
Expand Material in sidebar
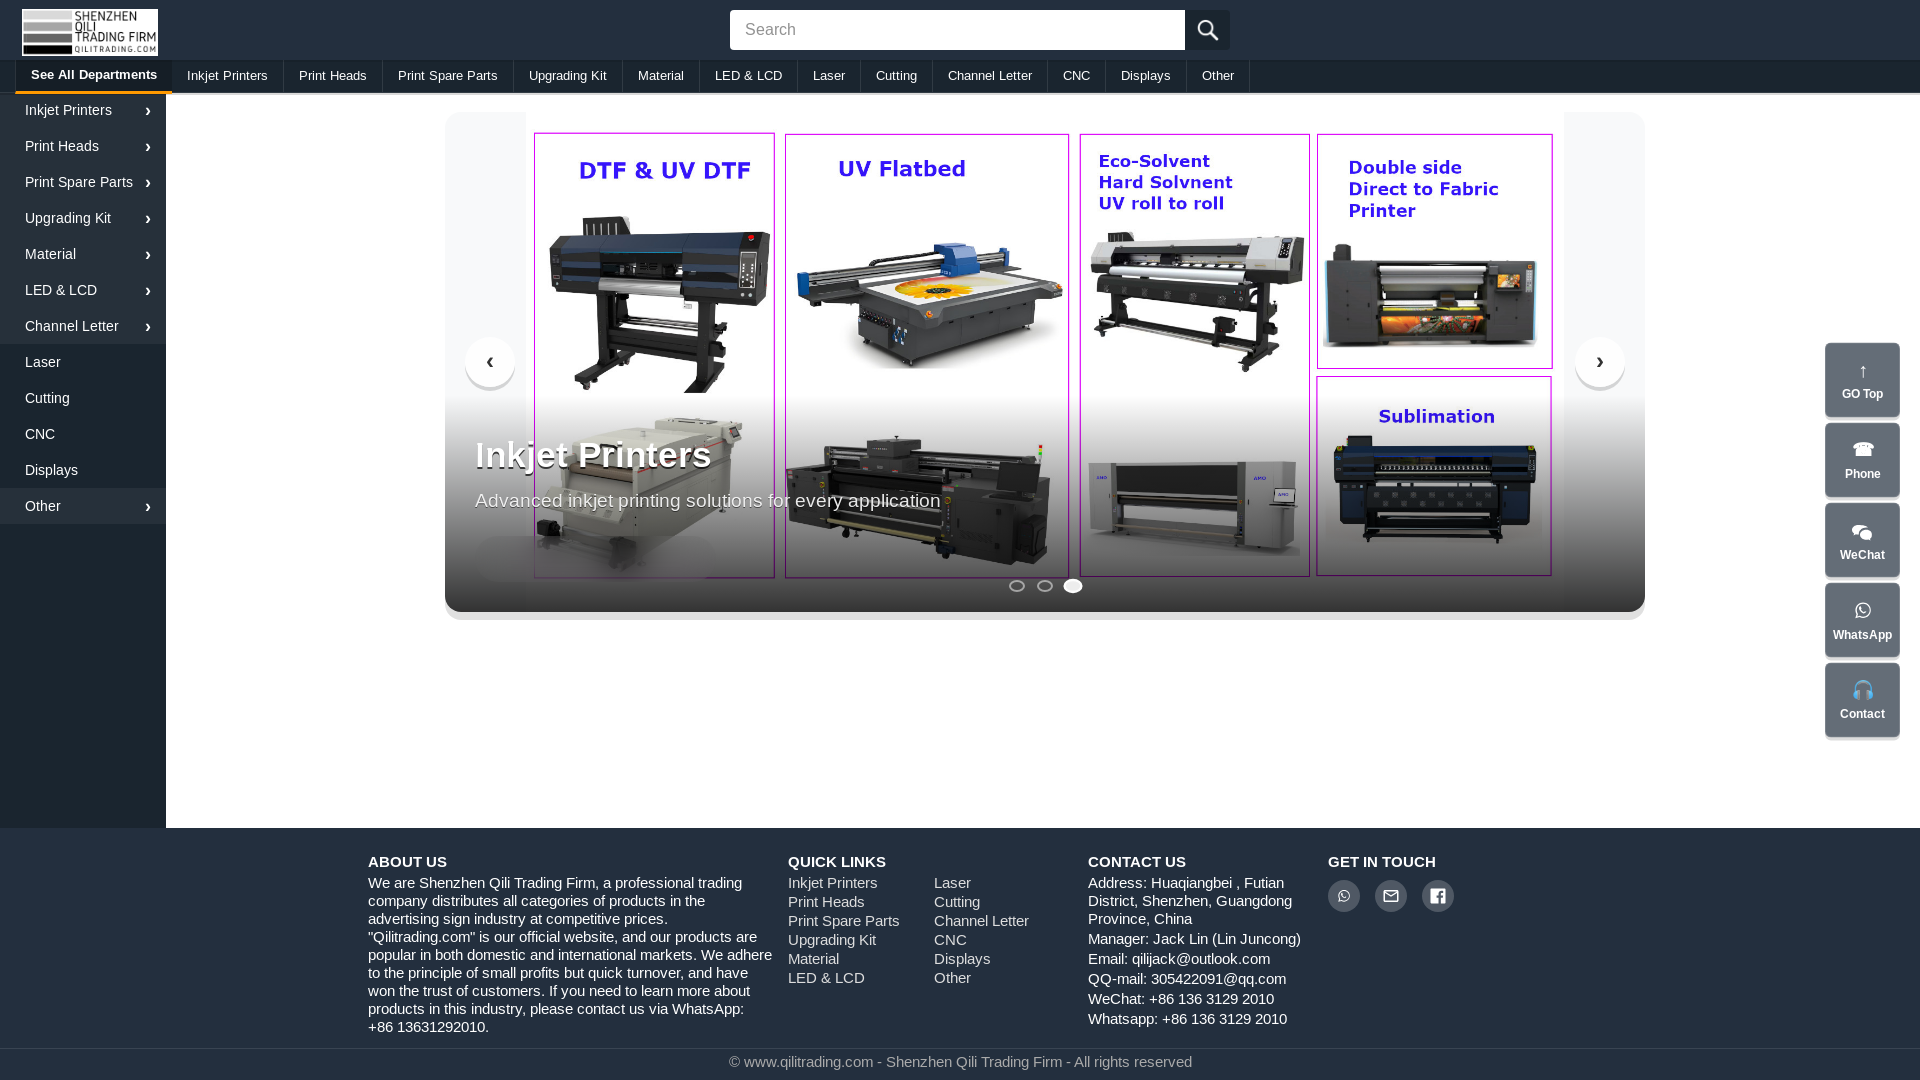tap(83, 254)
